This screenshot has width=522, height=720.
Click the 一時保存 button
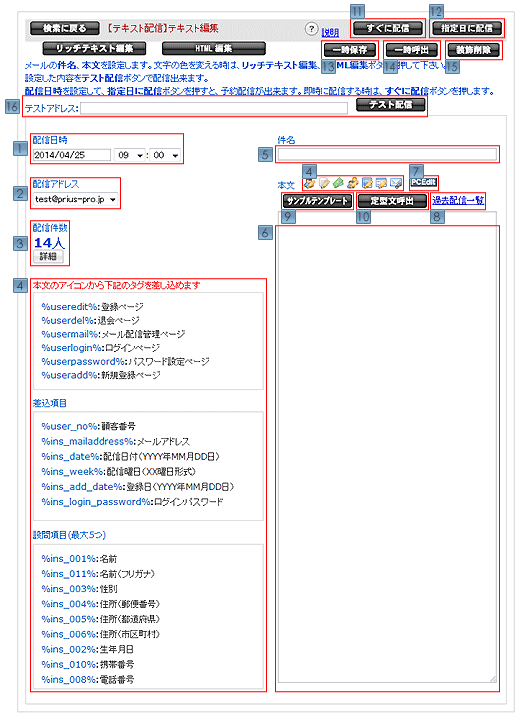pos(350,50)
